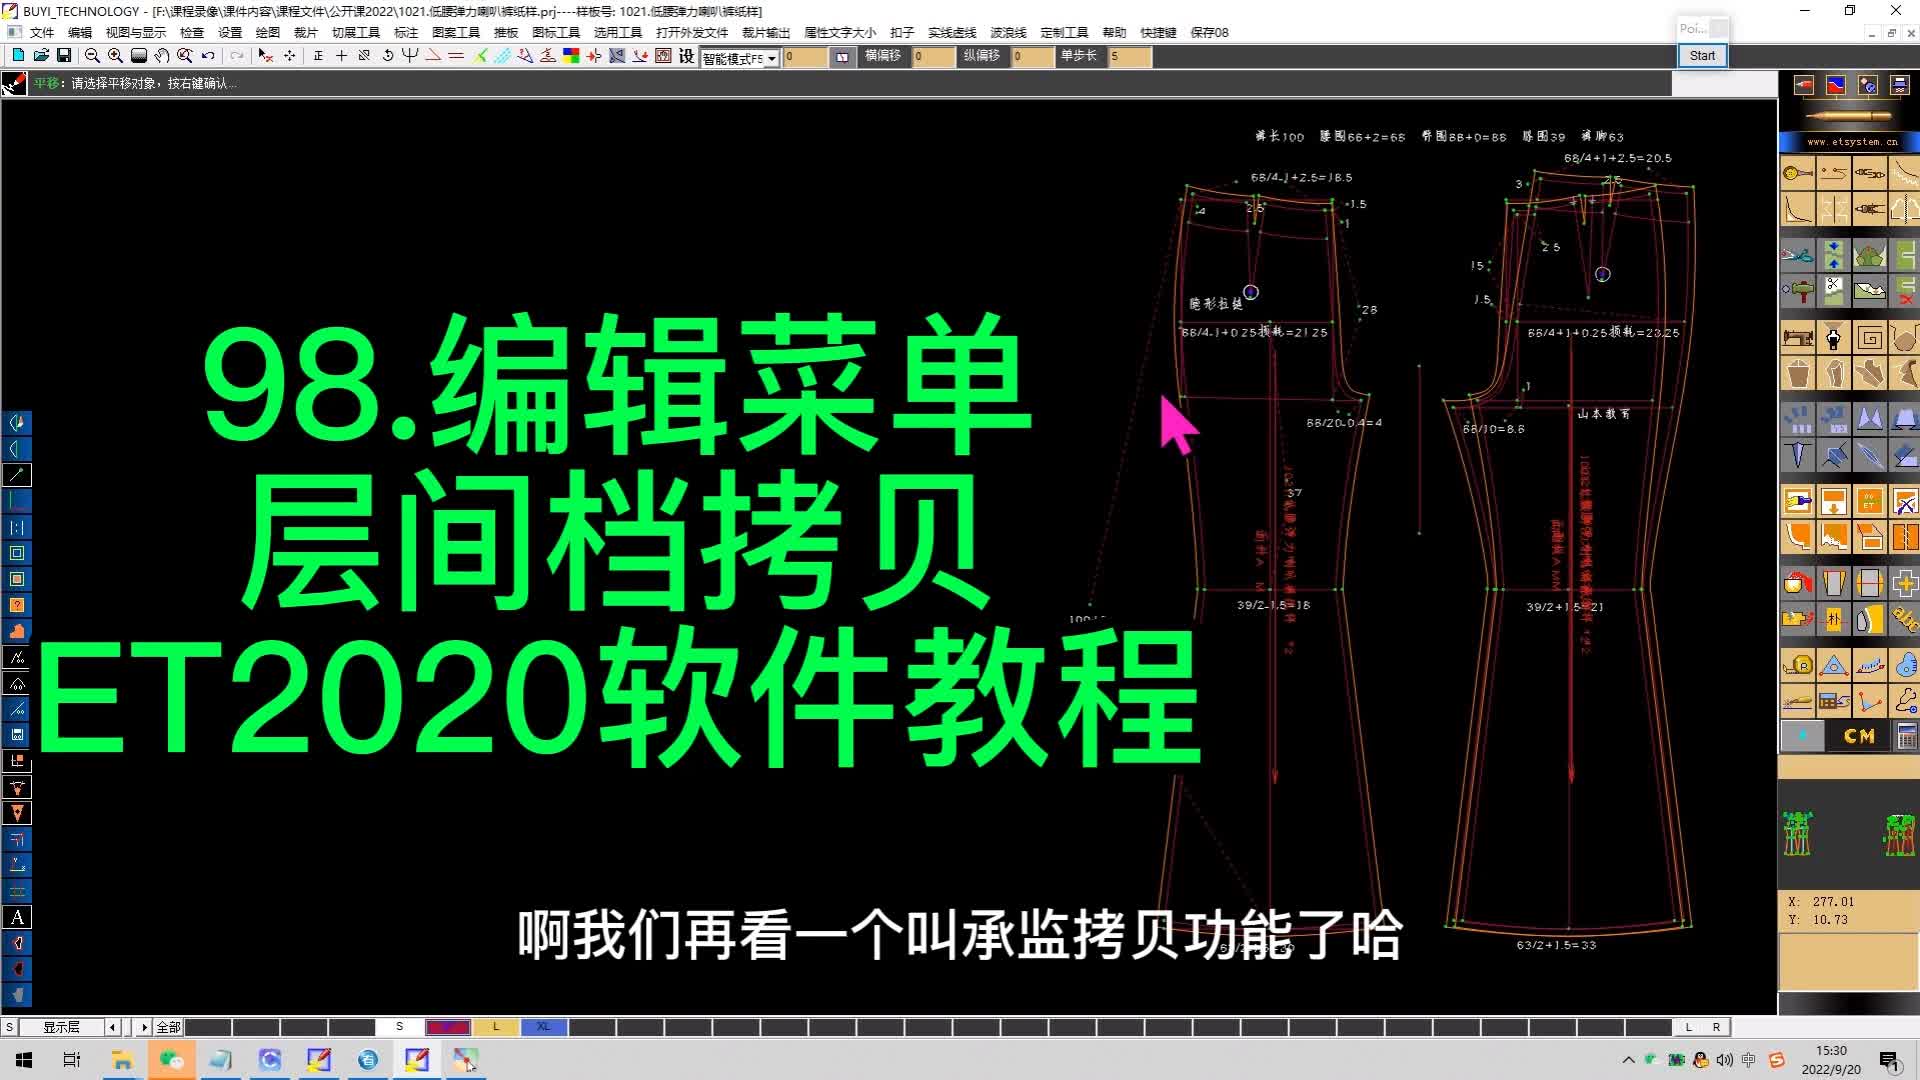Click the right arrow next to 全部
1920x1080 pixels.
[x=144, y=1027]
